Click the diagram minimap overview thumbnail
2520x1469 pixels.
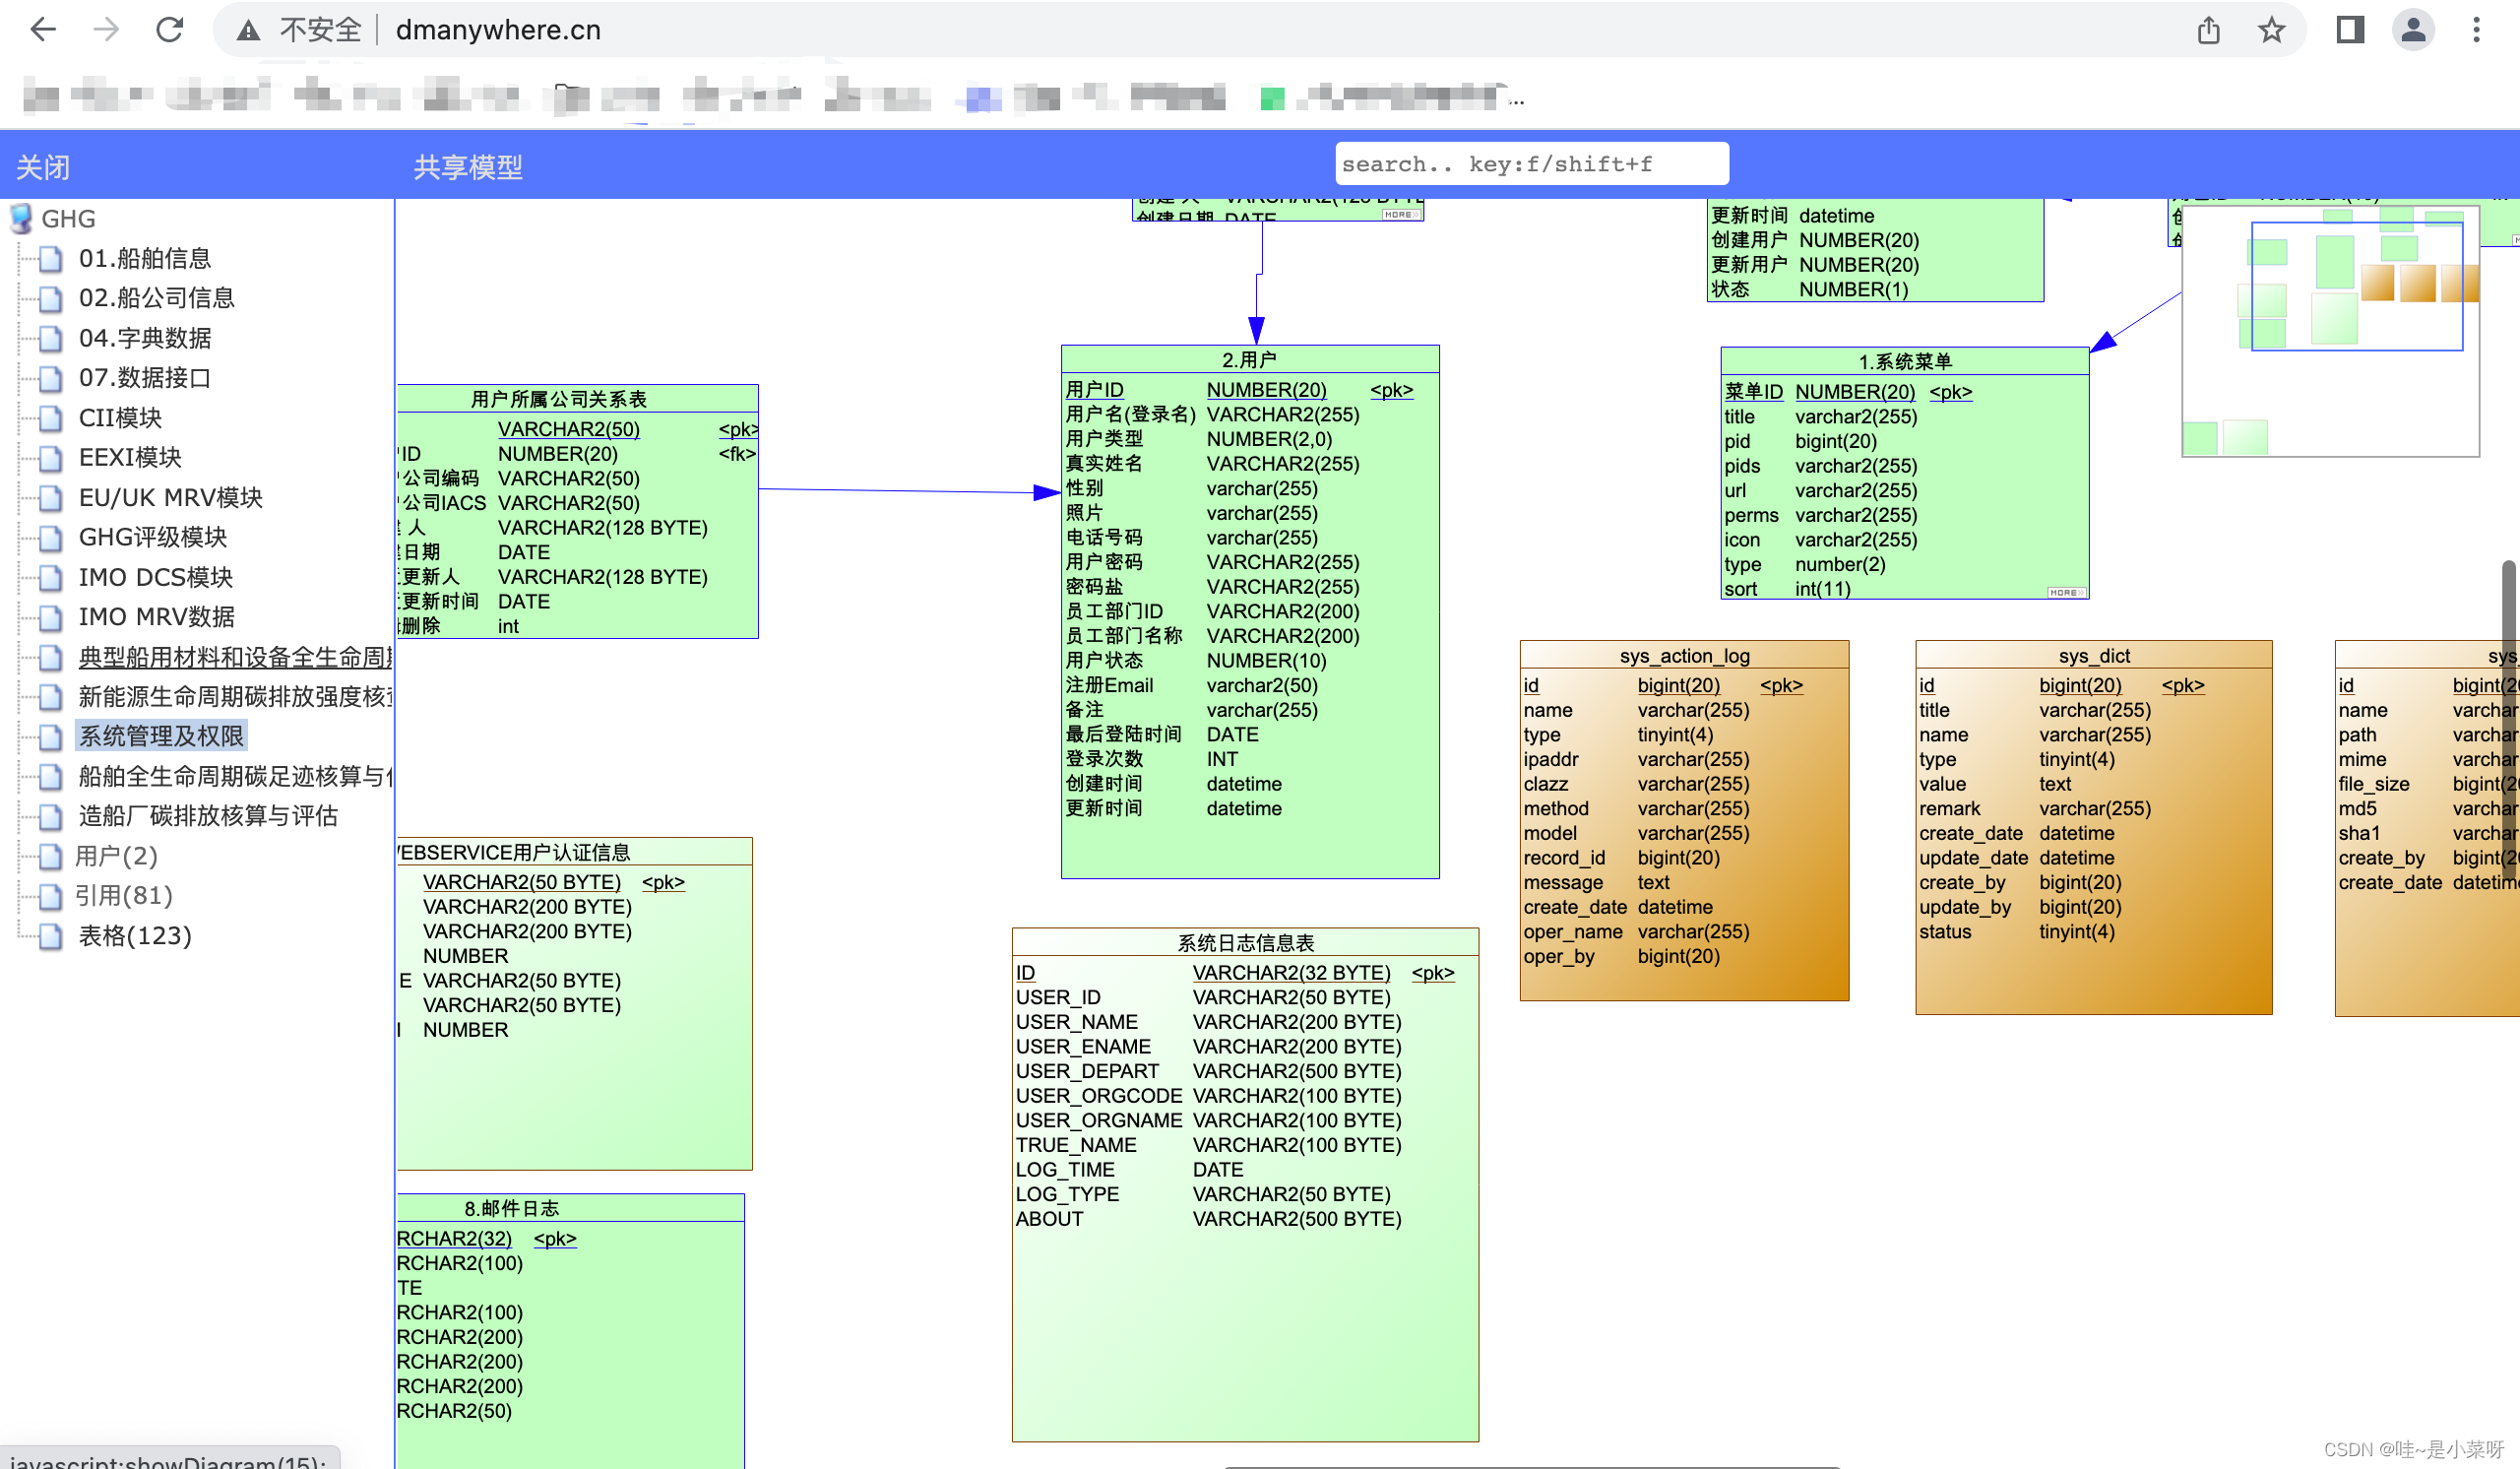pos(2330,331)
